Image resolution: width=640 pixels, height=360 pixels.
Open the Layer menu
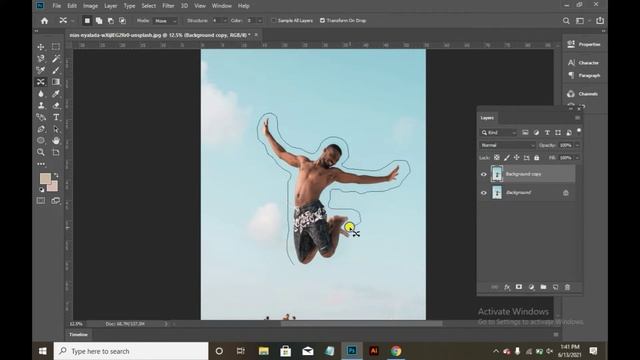(x=110, y=6)
